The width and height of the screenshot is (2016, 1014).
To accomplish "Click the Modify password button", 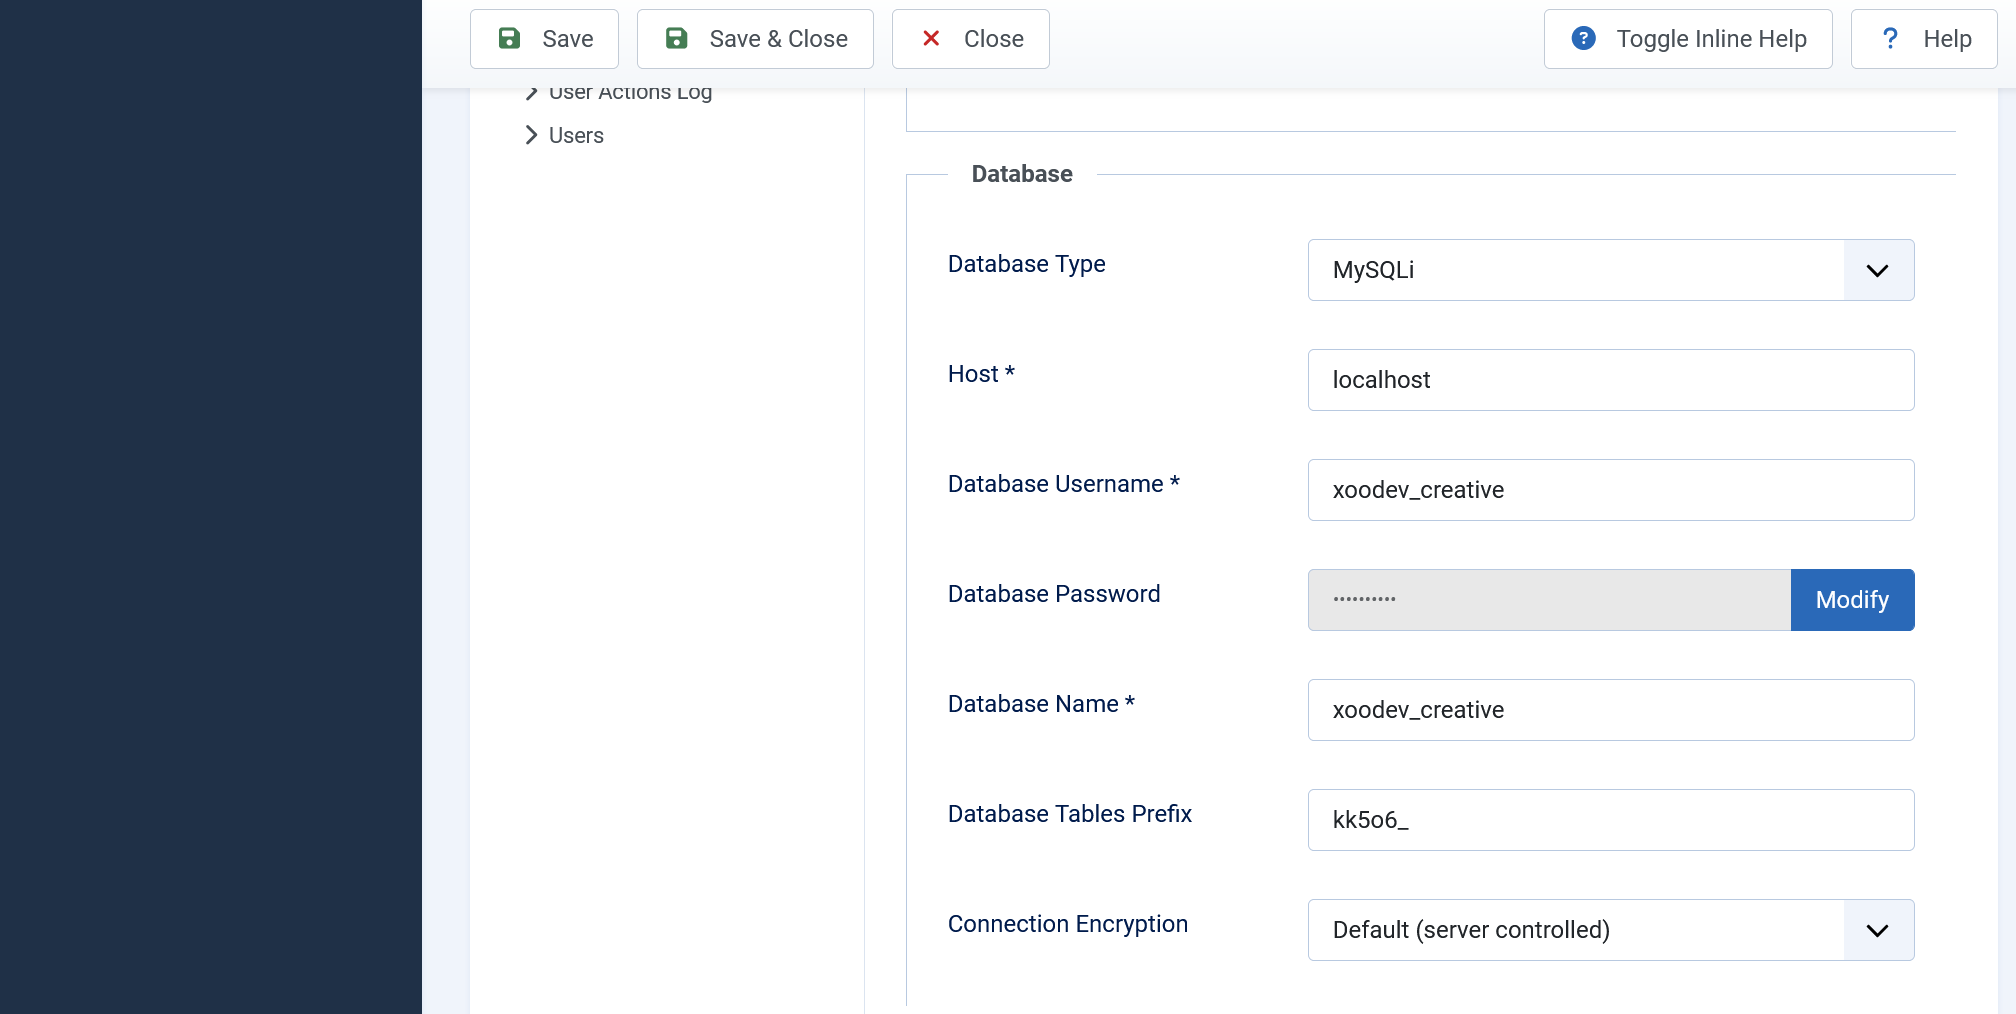I will (x=1851, y=600).
